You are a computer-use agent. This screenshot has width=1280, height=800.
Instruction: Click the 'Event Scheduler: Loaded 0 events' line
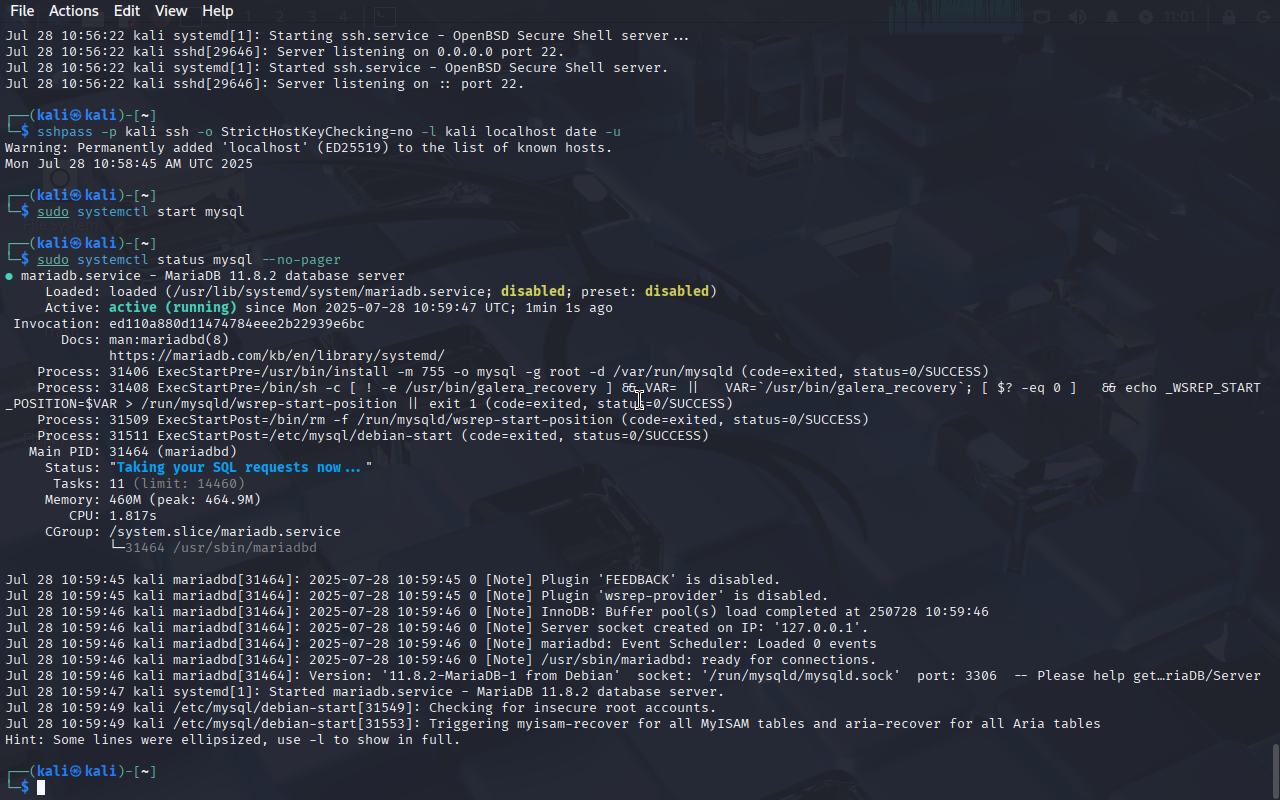[x=441, y=644]
